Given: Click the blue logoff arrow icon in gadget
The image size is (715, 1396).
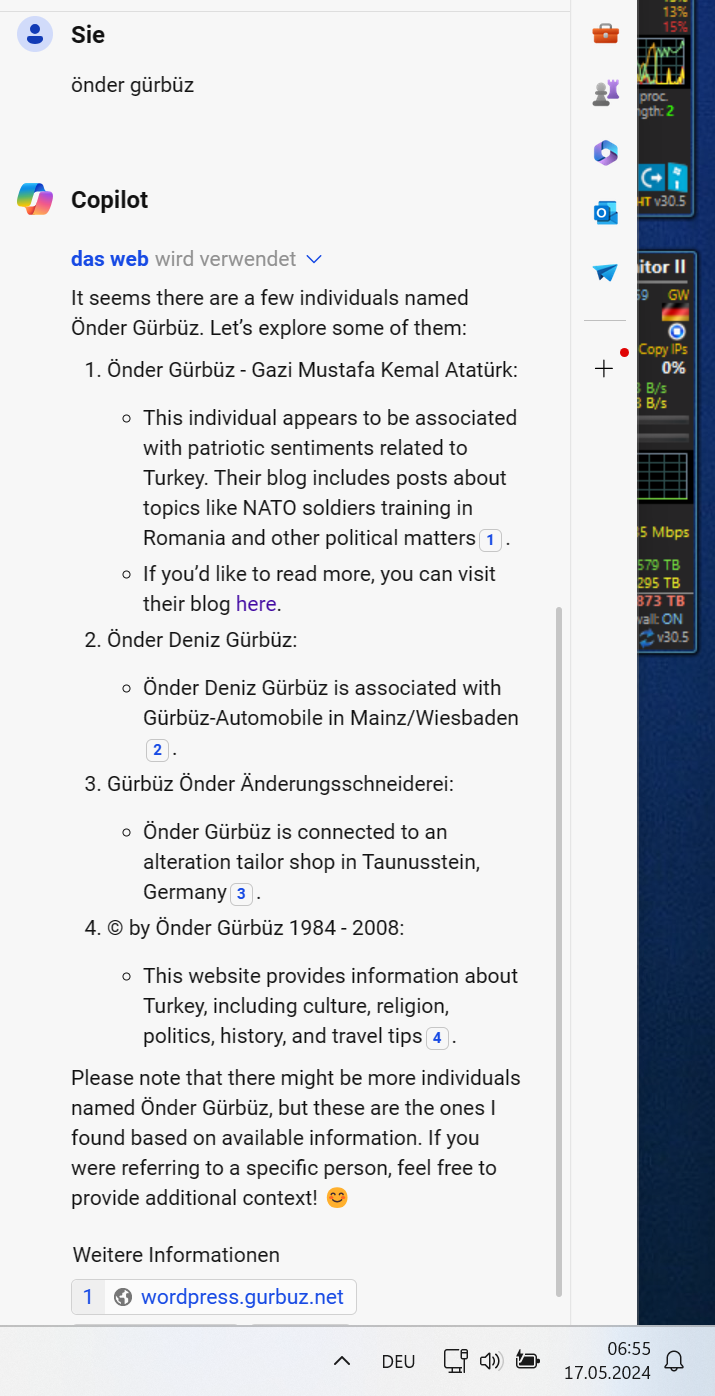Looking at the screenshot, I should [652, 178].
